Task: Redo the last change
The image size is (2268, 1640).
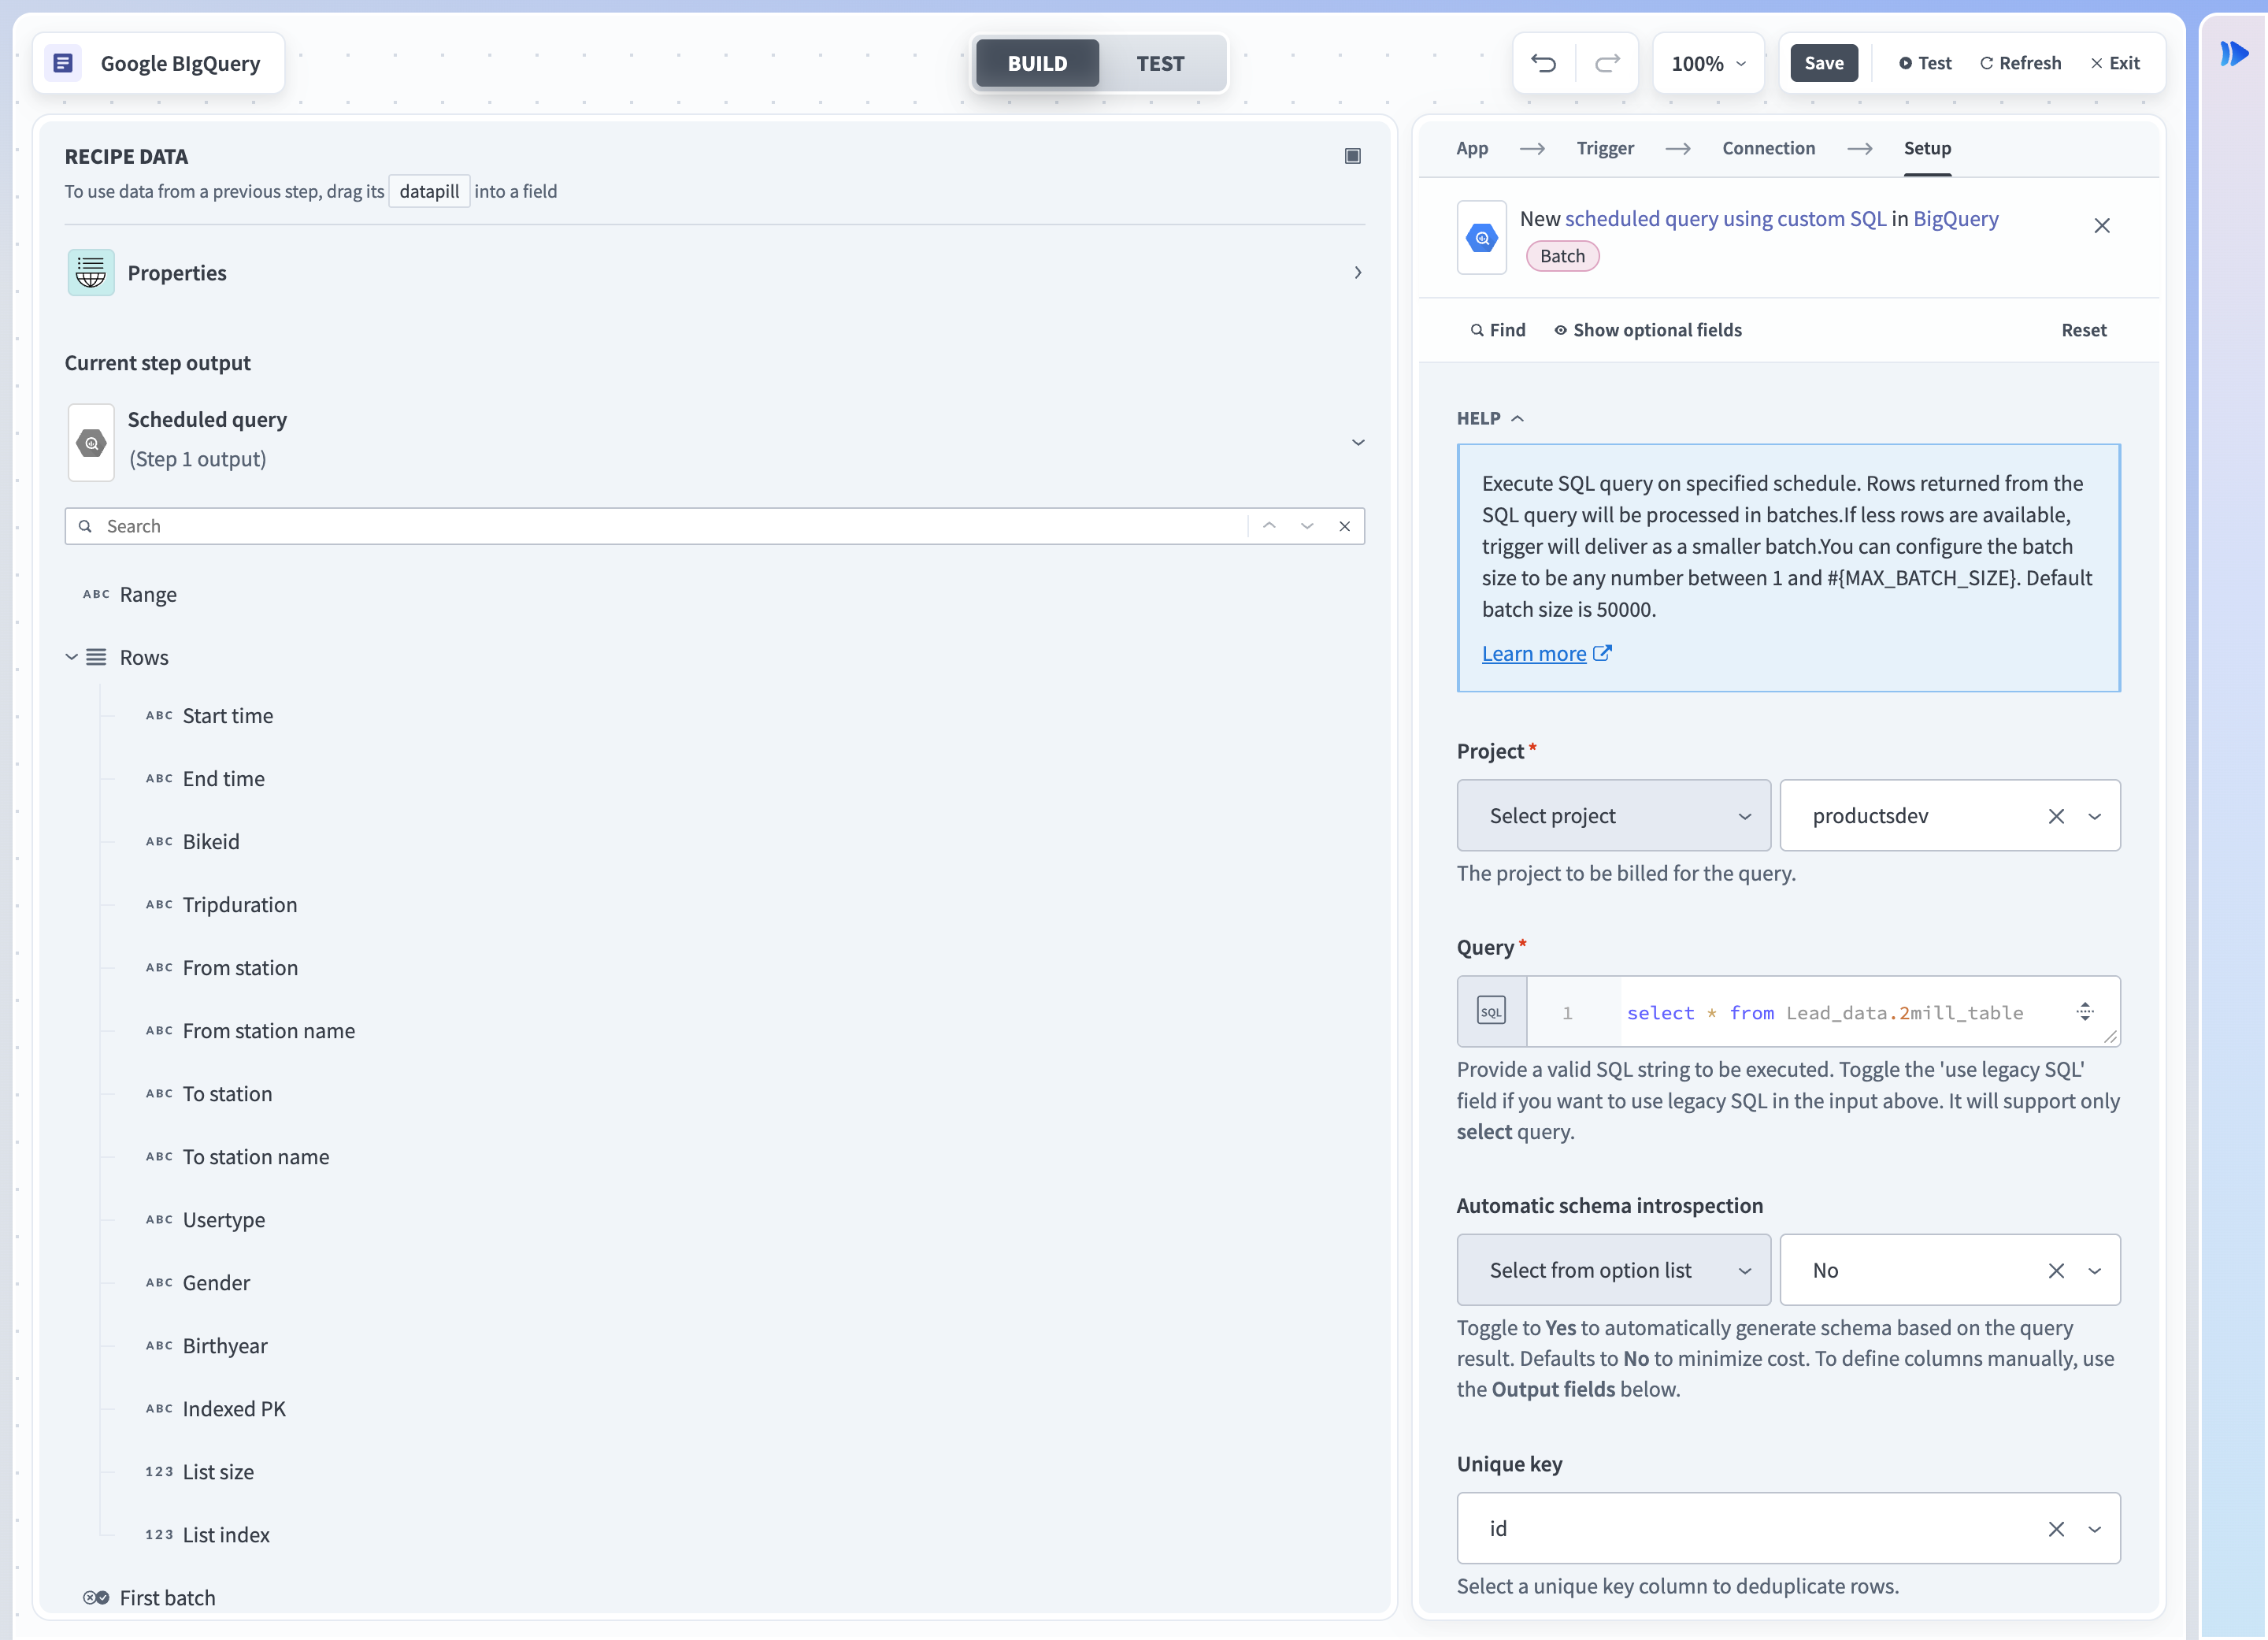Action: click(x=1607, y=63)
